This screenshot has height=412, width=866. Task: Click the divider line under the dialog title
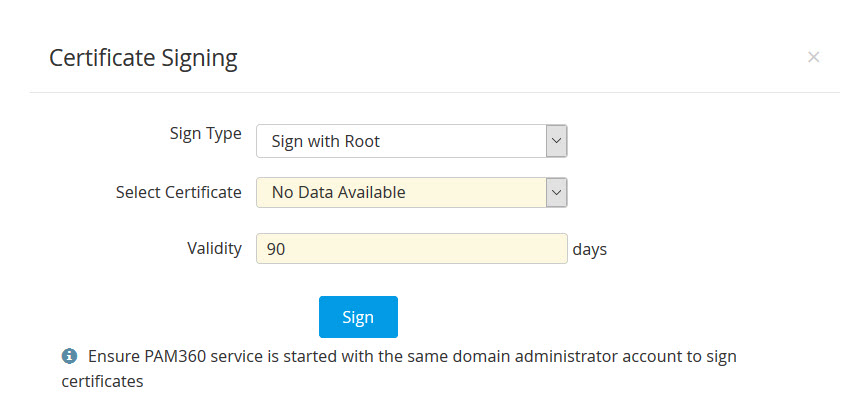(x=434, y=93)
